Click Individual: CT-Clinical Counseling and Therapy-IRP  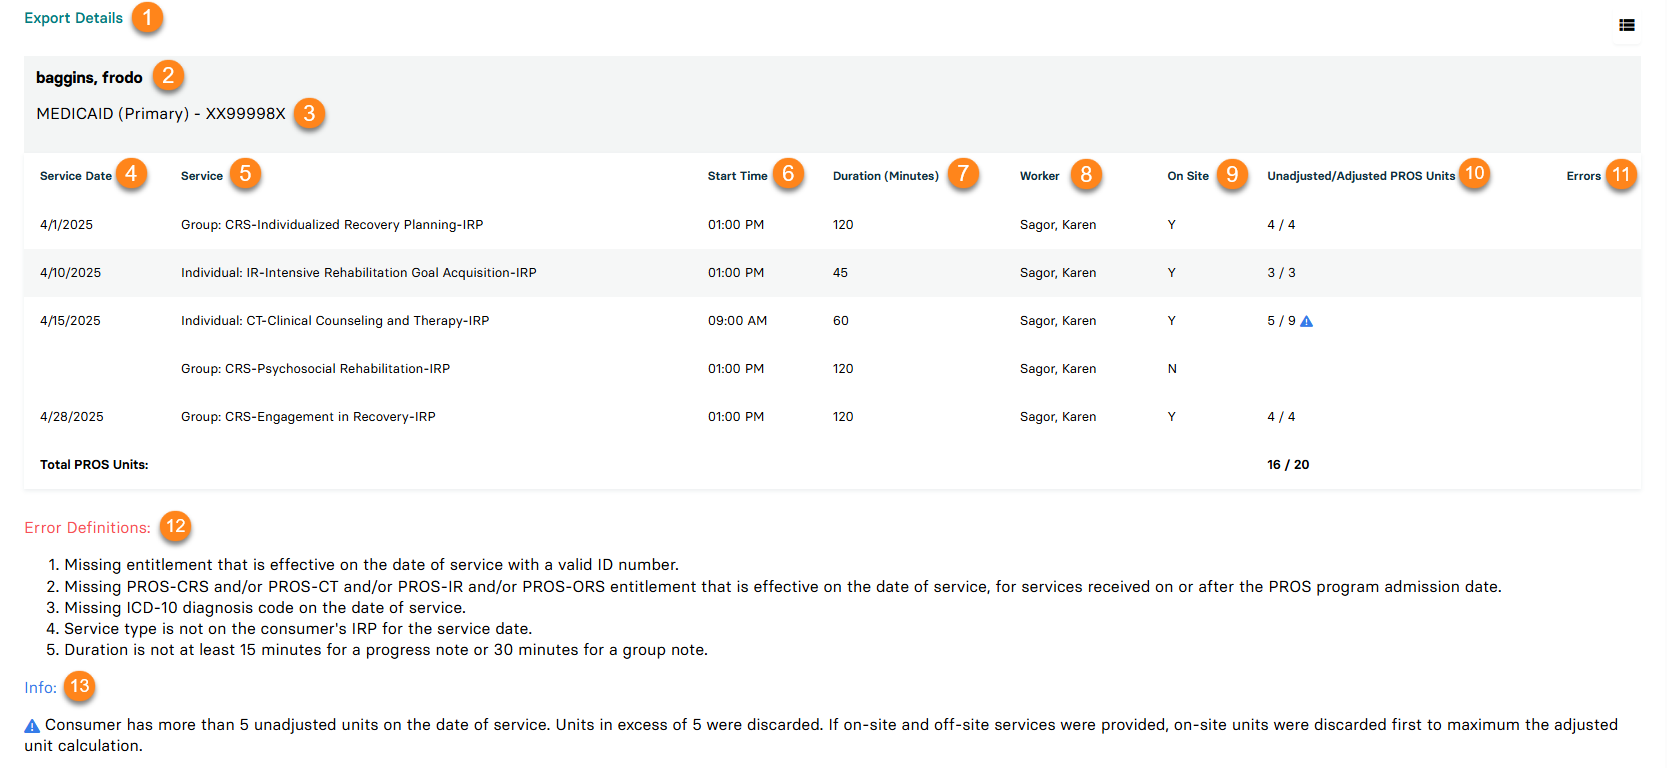point(335,321)
